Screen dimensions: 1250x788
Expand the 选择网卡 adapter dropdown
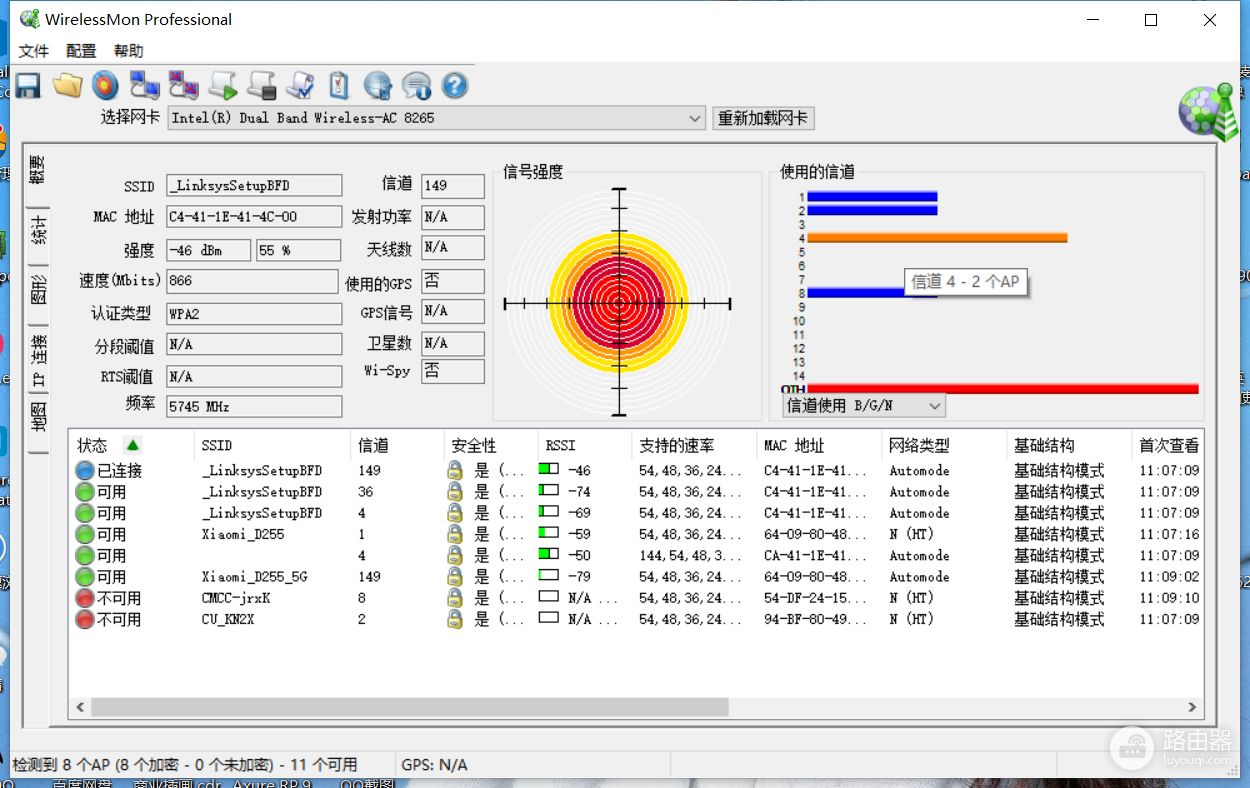[695, 118]
